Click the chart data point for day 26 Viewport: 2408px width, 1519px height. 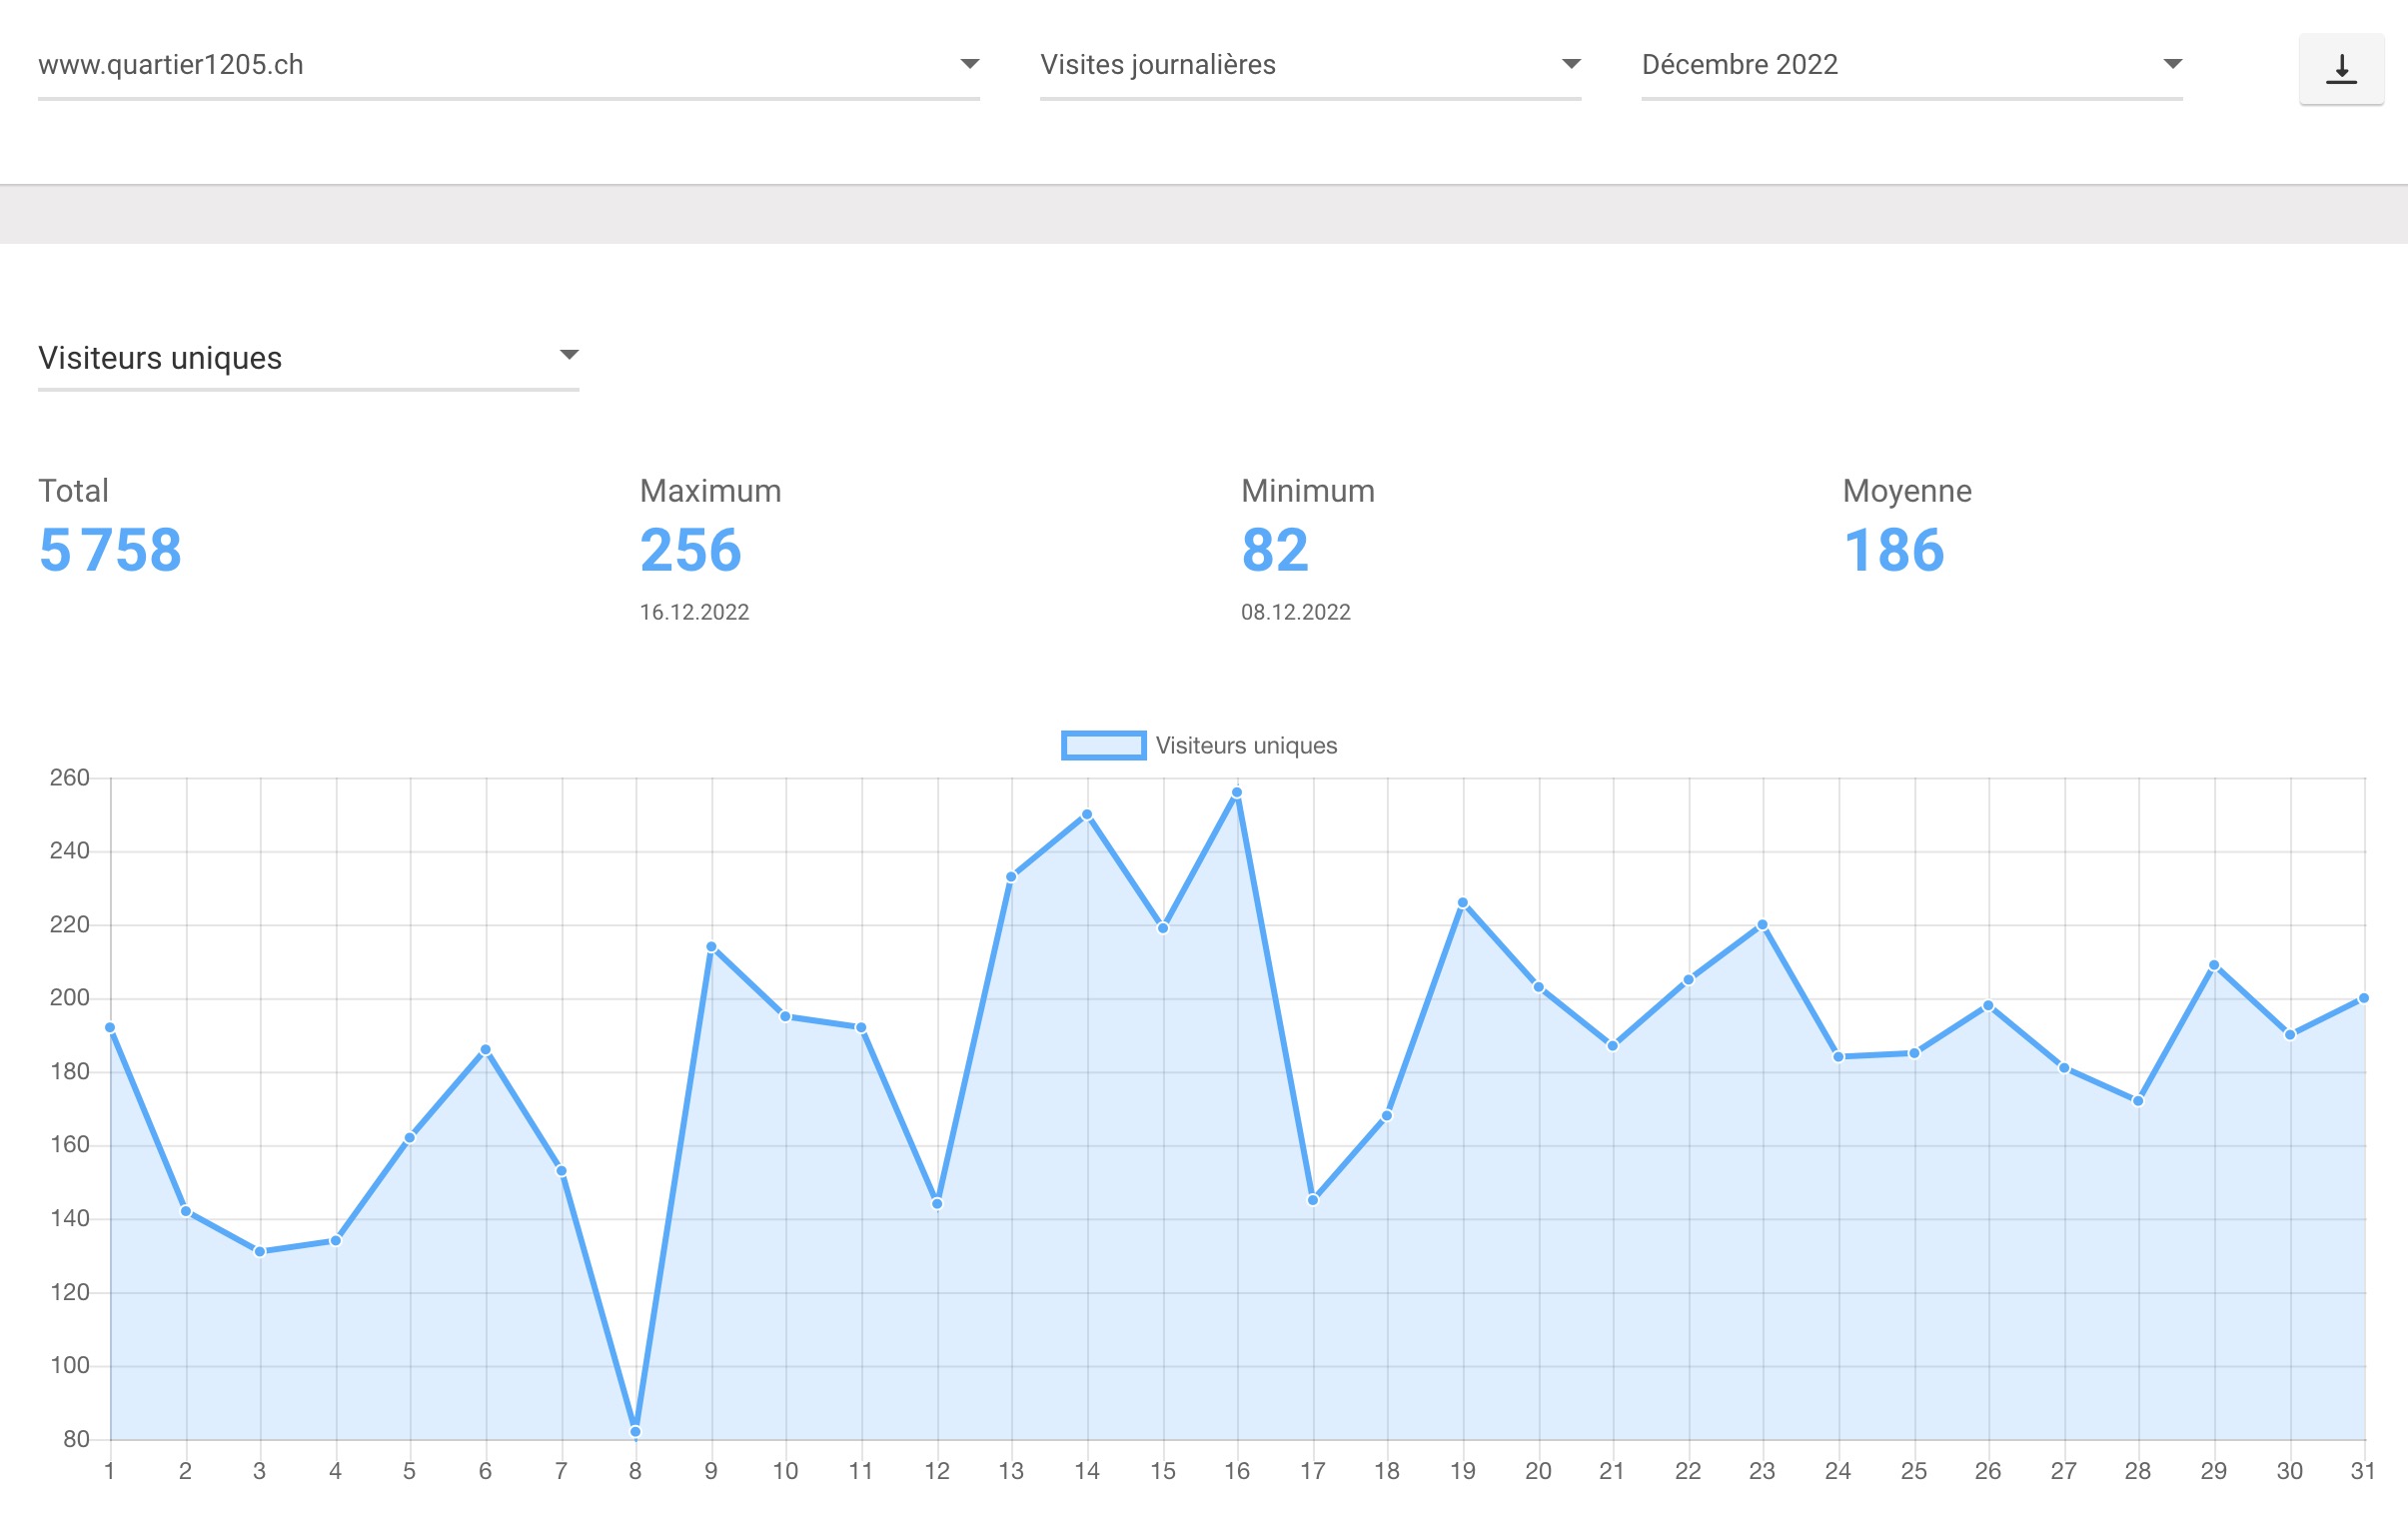tap(1988, 1006)
